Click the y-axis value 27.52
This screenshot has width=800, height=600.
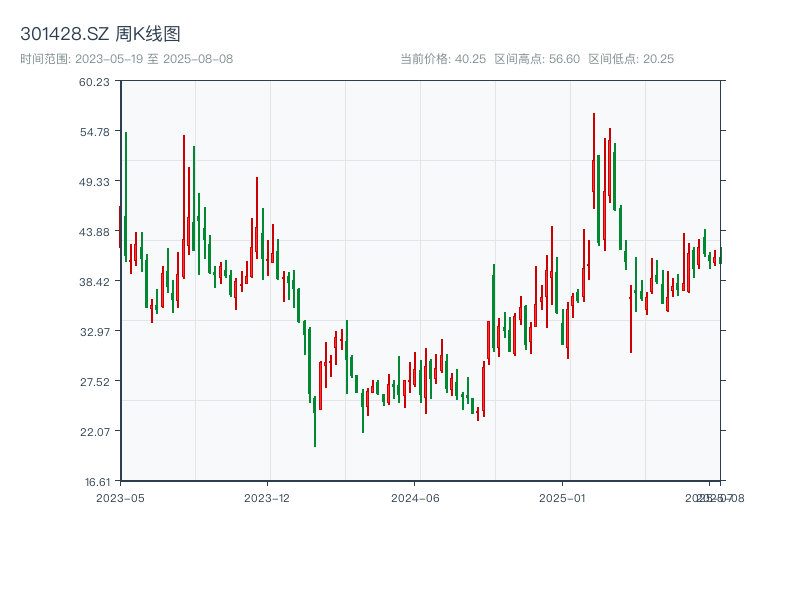click(94, 382)
